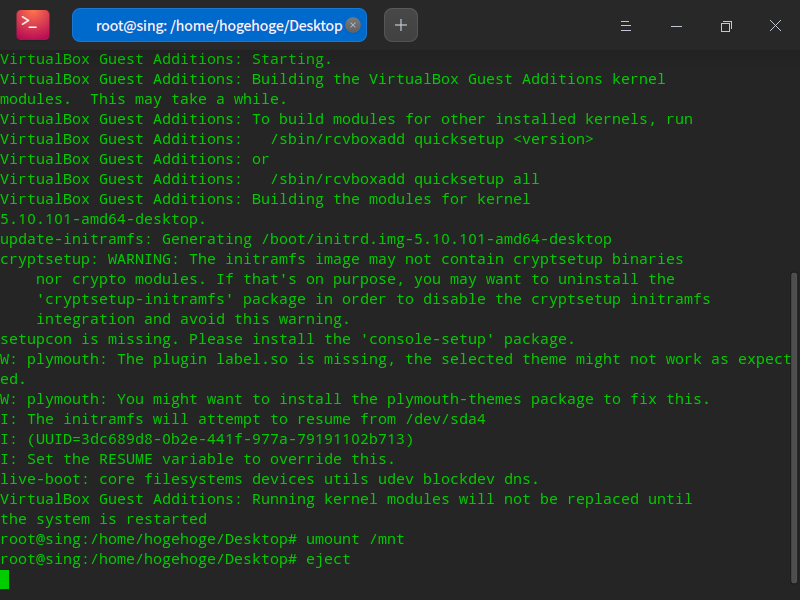Add a new terminal tab
Screen dimensions: 800x600
point(401,25)
